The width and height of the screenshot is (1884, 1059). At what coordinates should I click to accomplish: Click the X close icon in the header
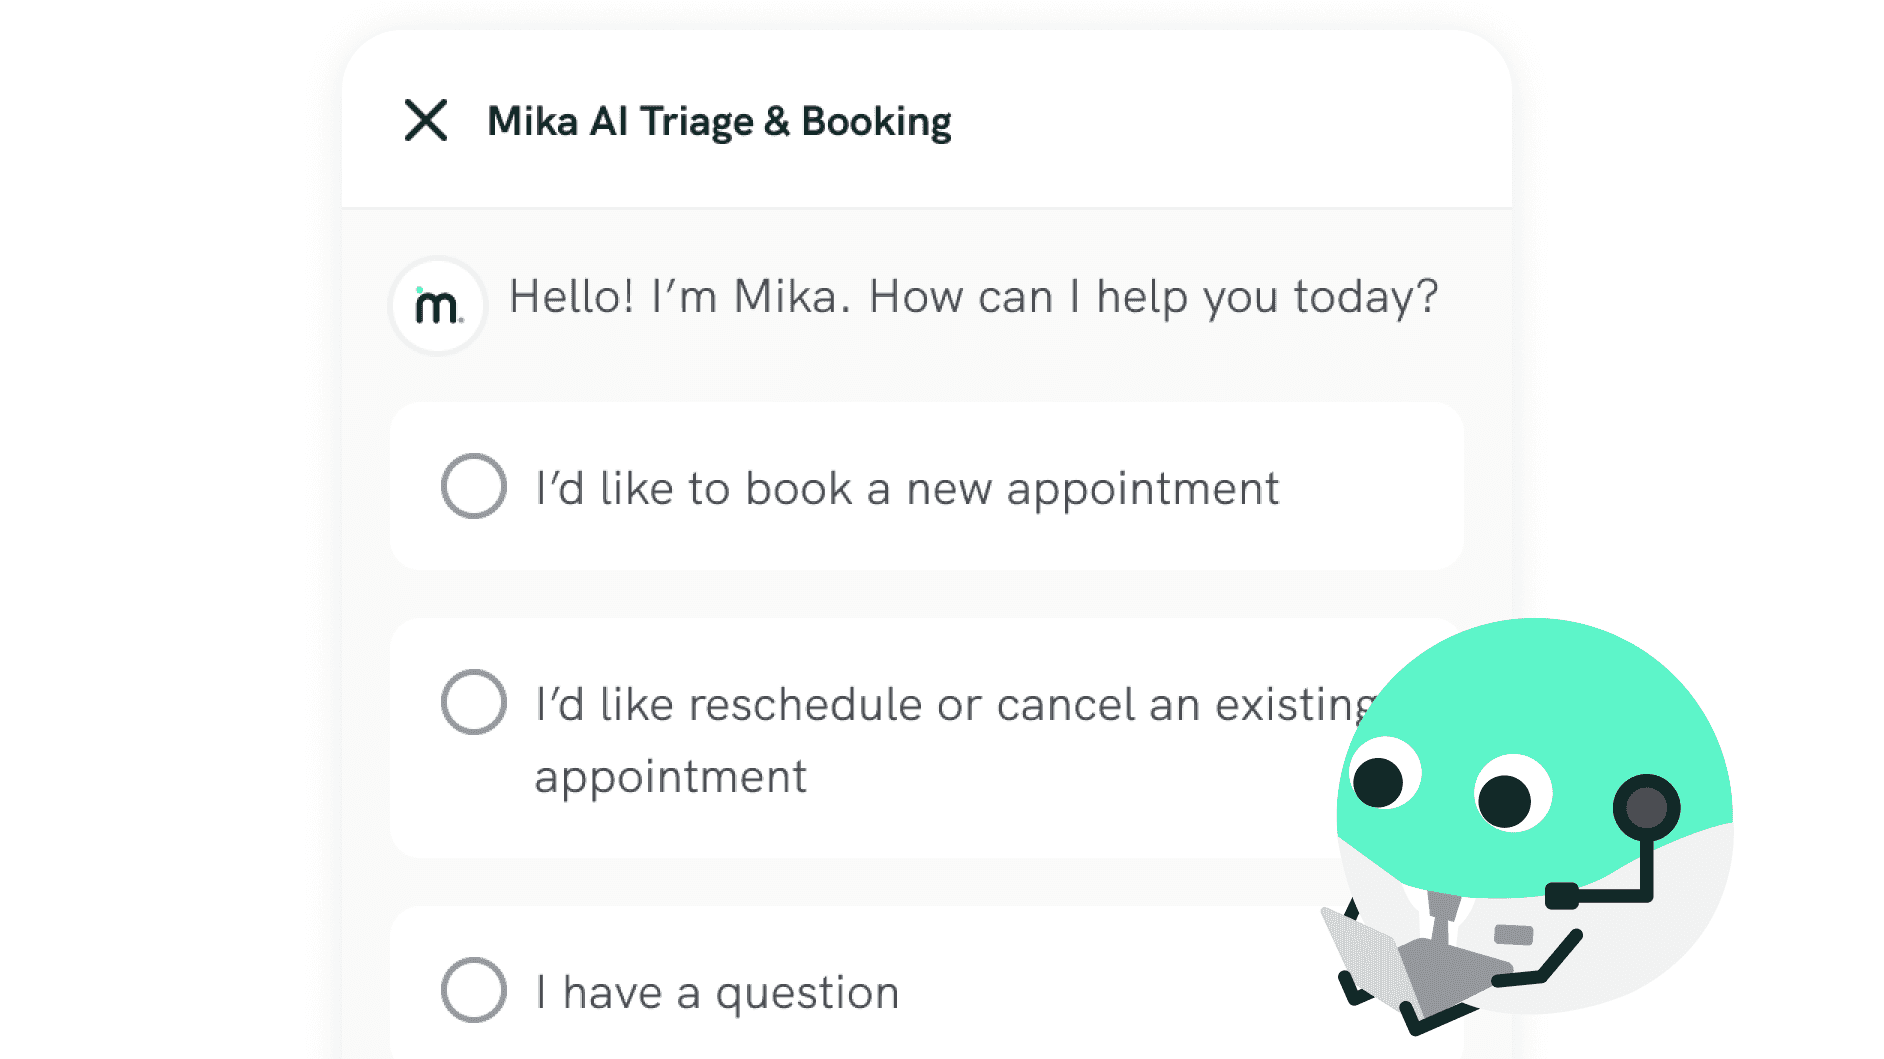click(x=428, y=122)
